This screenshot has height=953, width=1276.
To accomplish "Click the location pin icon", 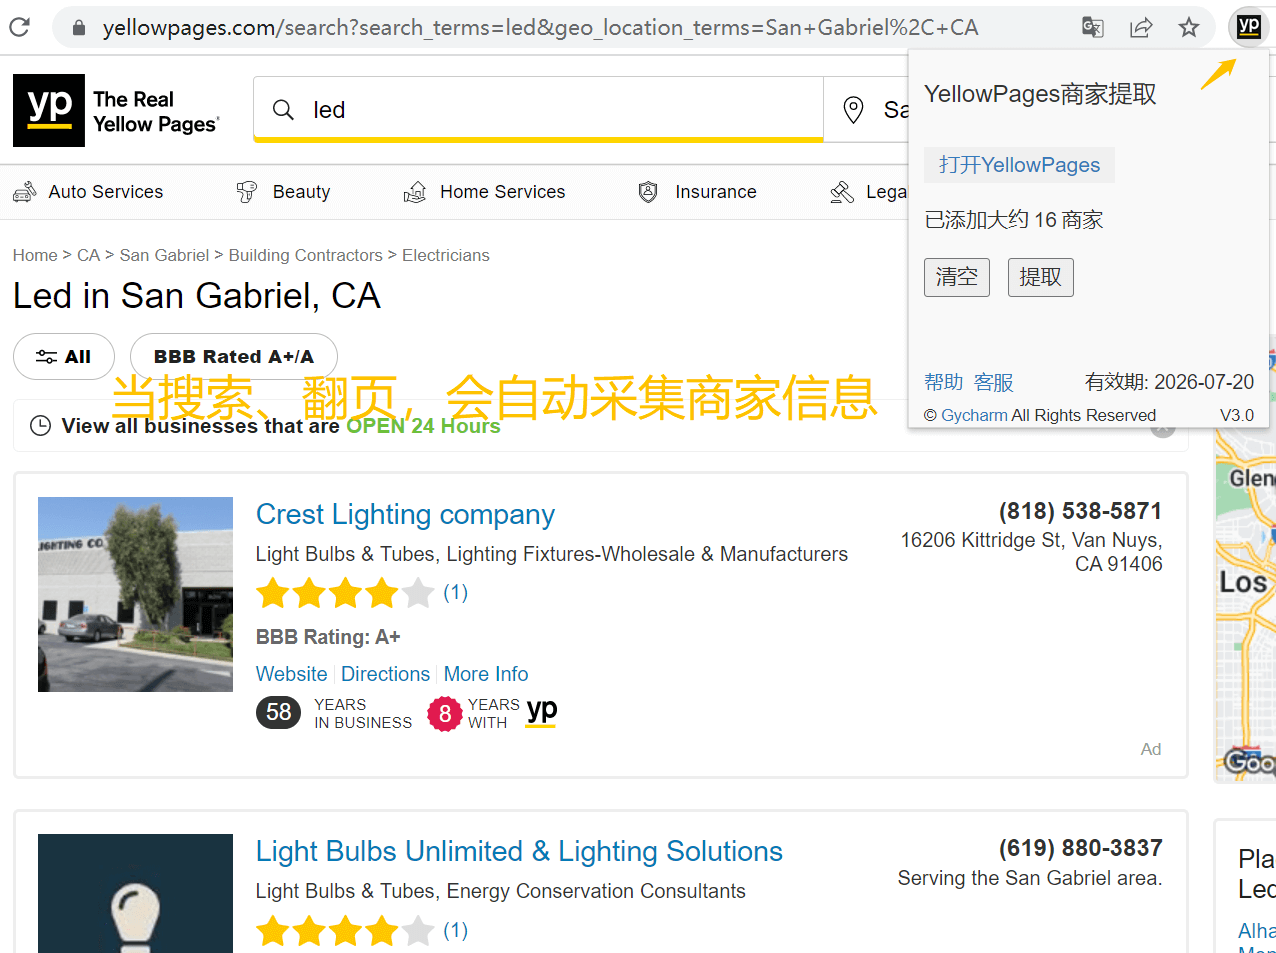I will click(x=853, y=110).
